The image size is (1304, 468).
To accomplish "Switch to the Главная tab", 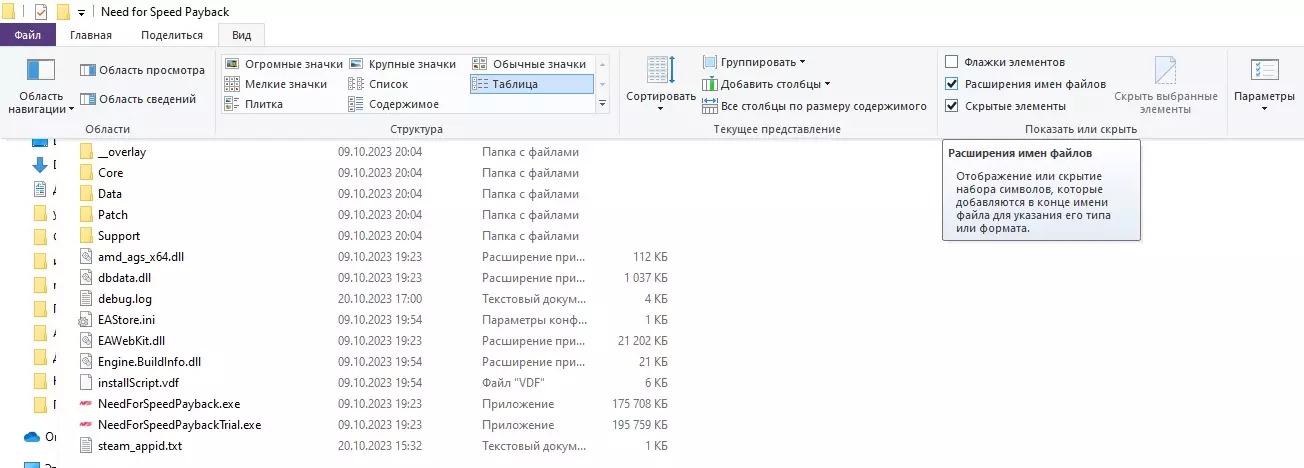I will [91, 35].
